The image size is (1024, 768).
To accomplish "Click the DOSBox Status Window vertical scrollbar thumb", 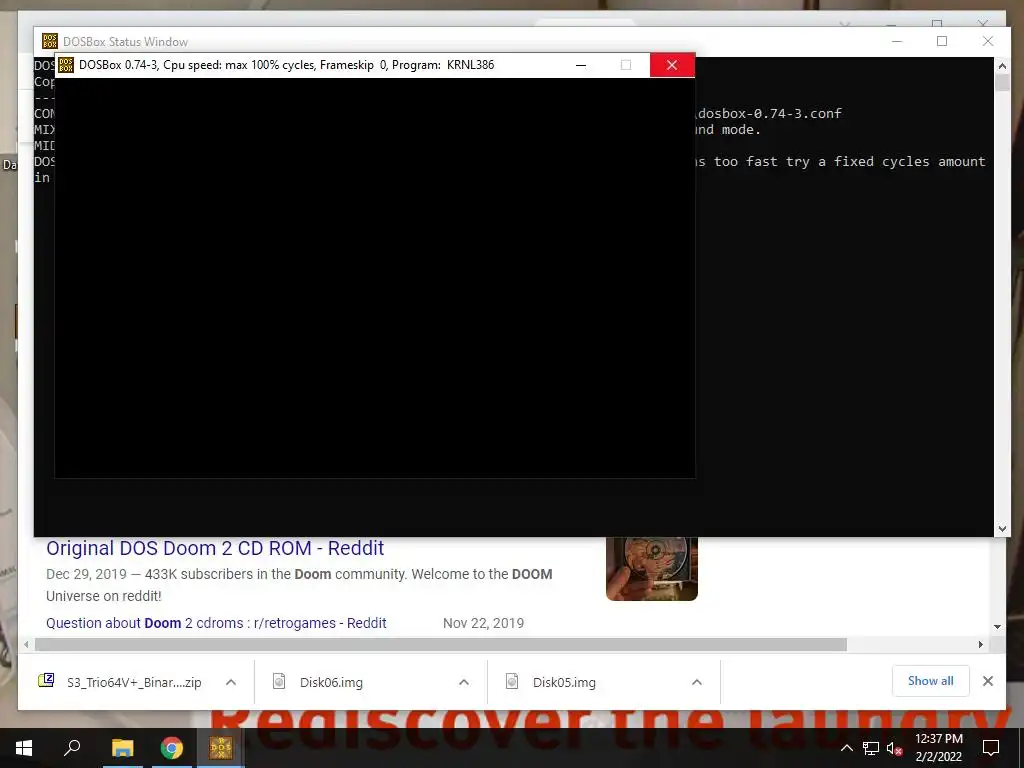I will (1002, 83).
